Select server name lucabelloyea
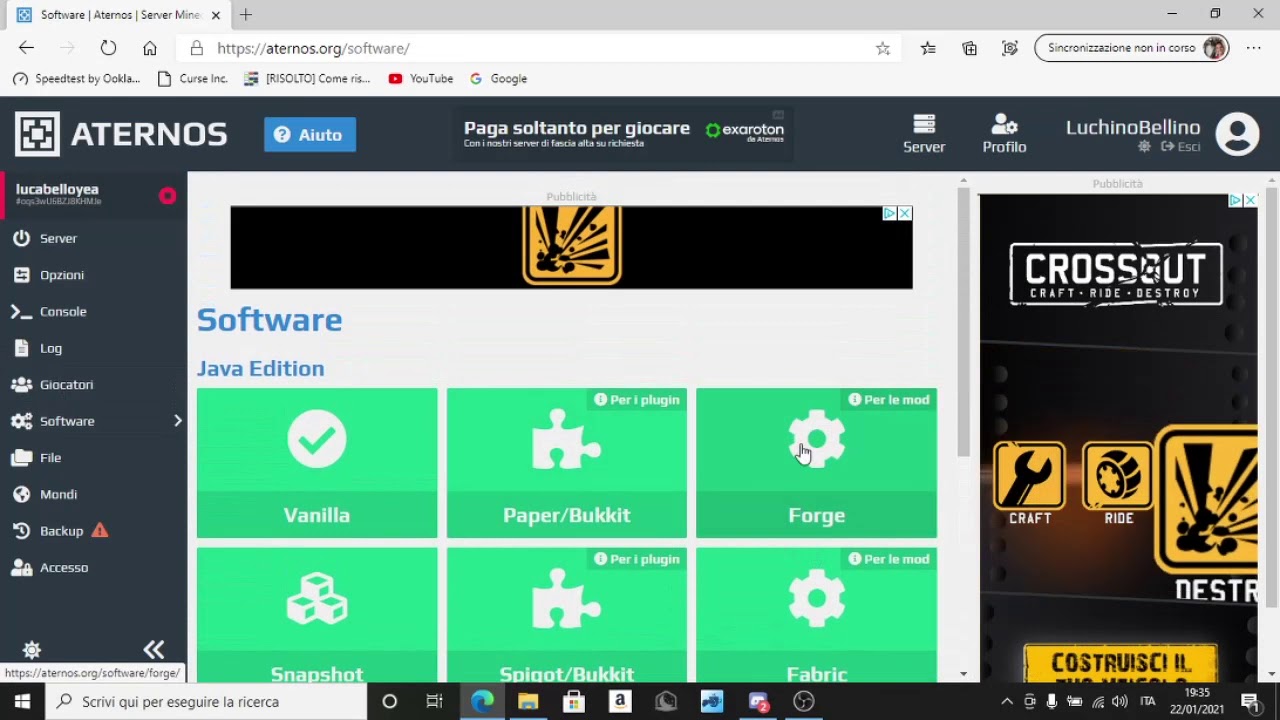The image size is (1280, 720). point(57,189)
